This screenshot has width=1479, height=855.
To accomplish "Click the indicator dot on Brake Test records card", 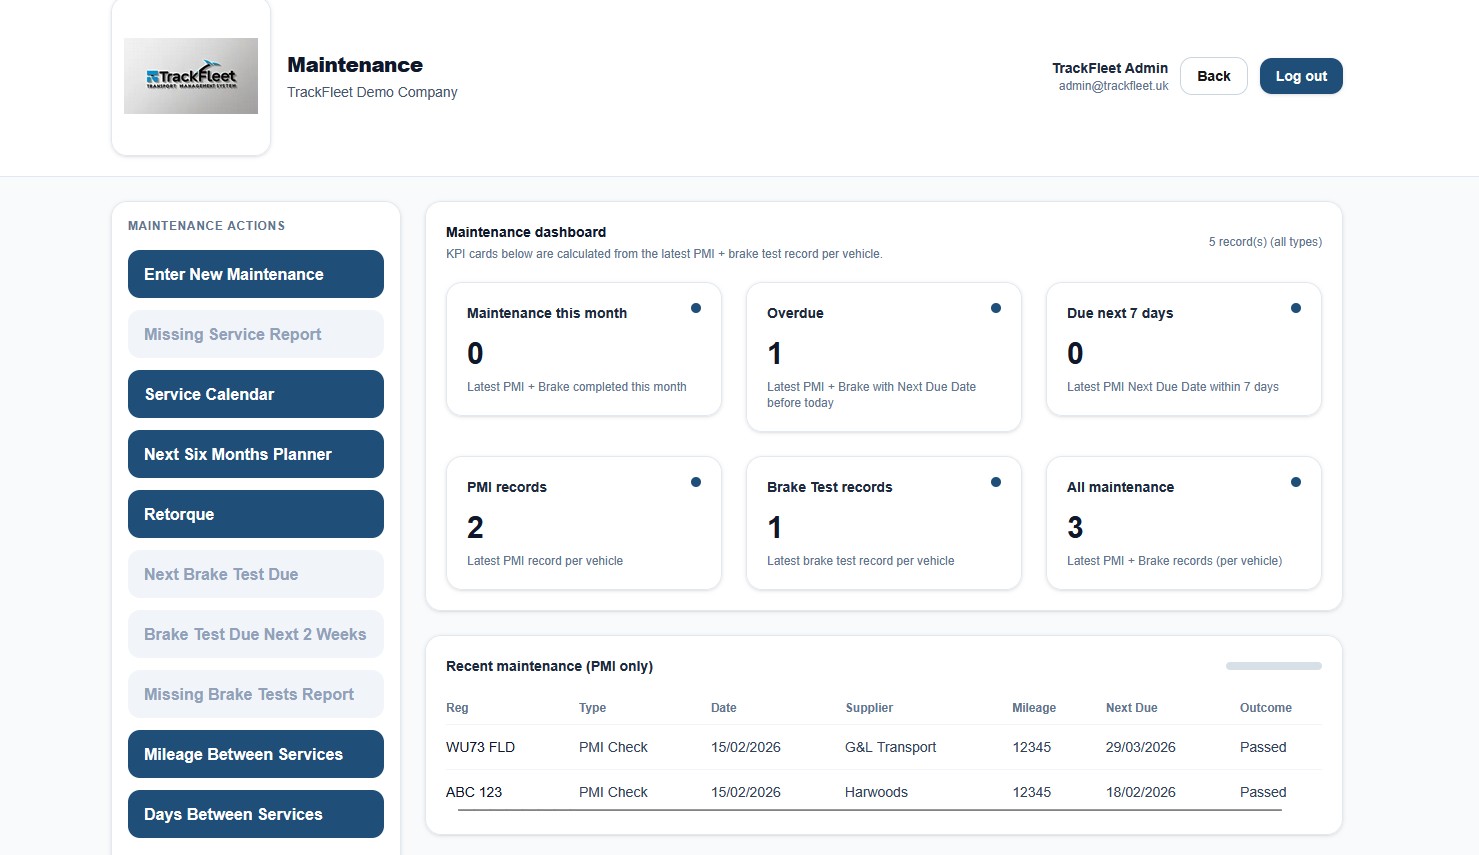I will coord(995,481).
